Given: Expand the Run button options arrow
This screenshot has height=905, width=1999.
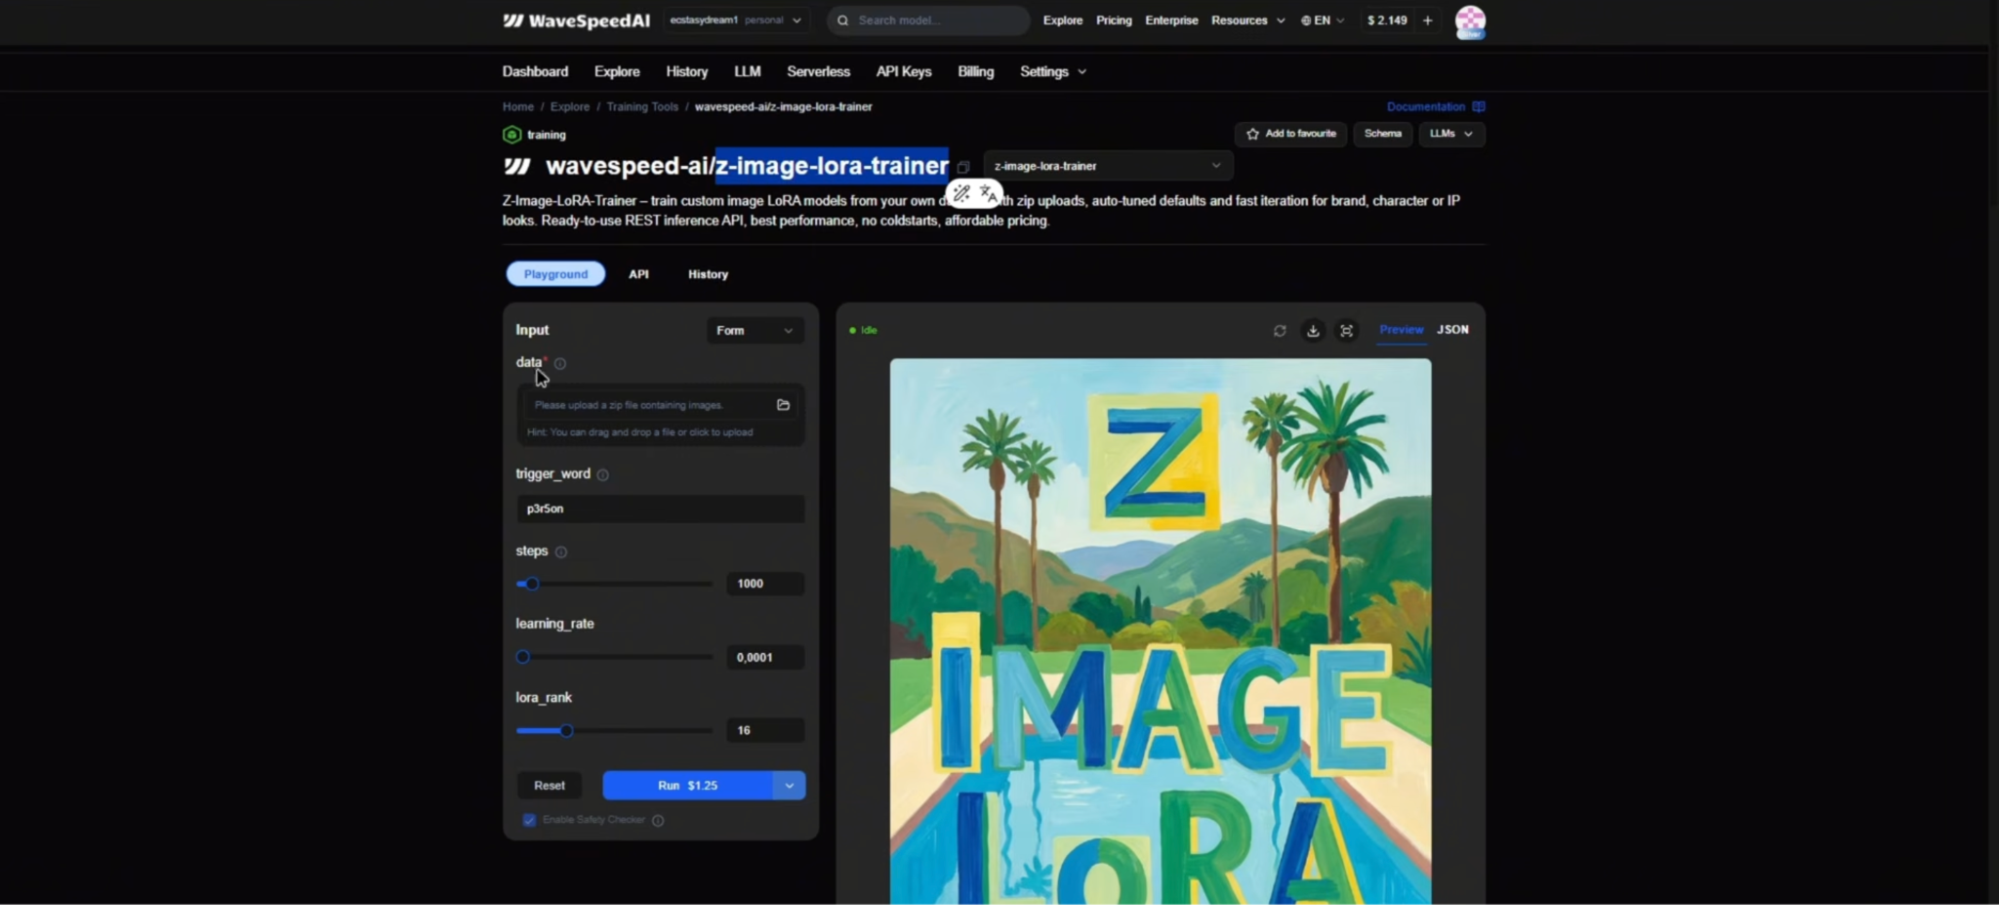Looking at the screenshot, I should click(x=789, y=786).
